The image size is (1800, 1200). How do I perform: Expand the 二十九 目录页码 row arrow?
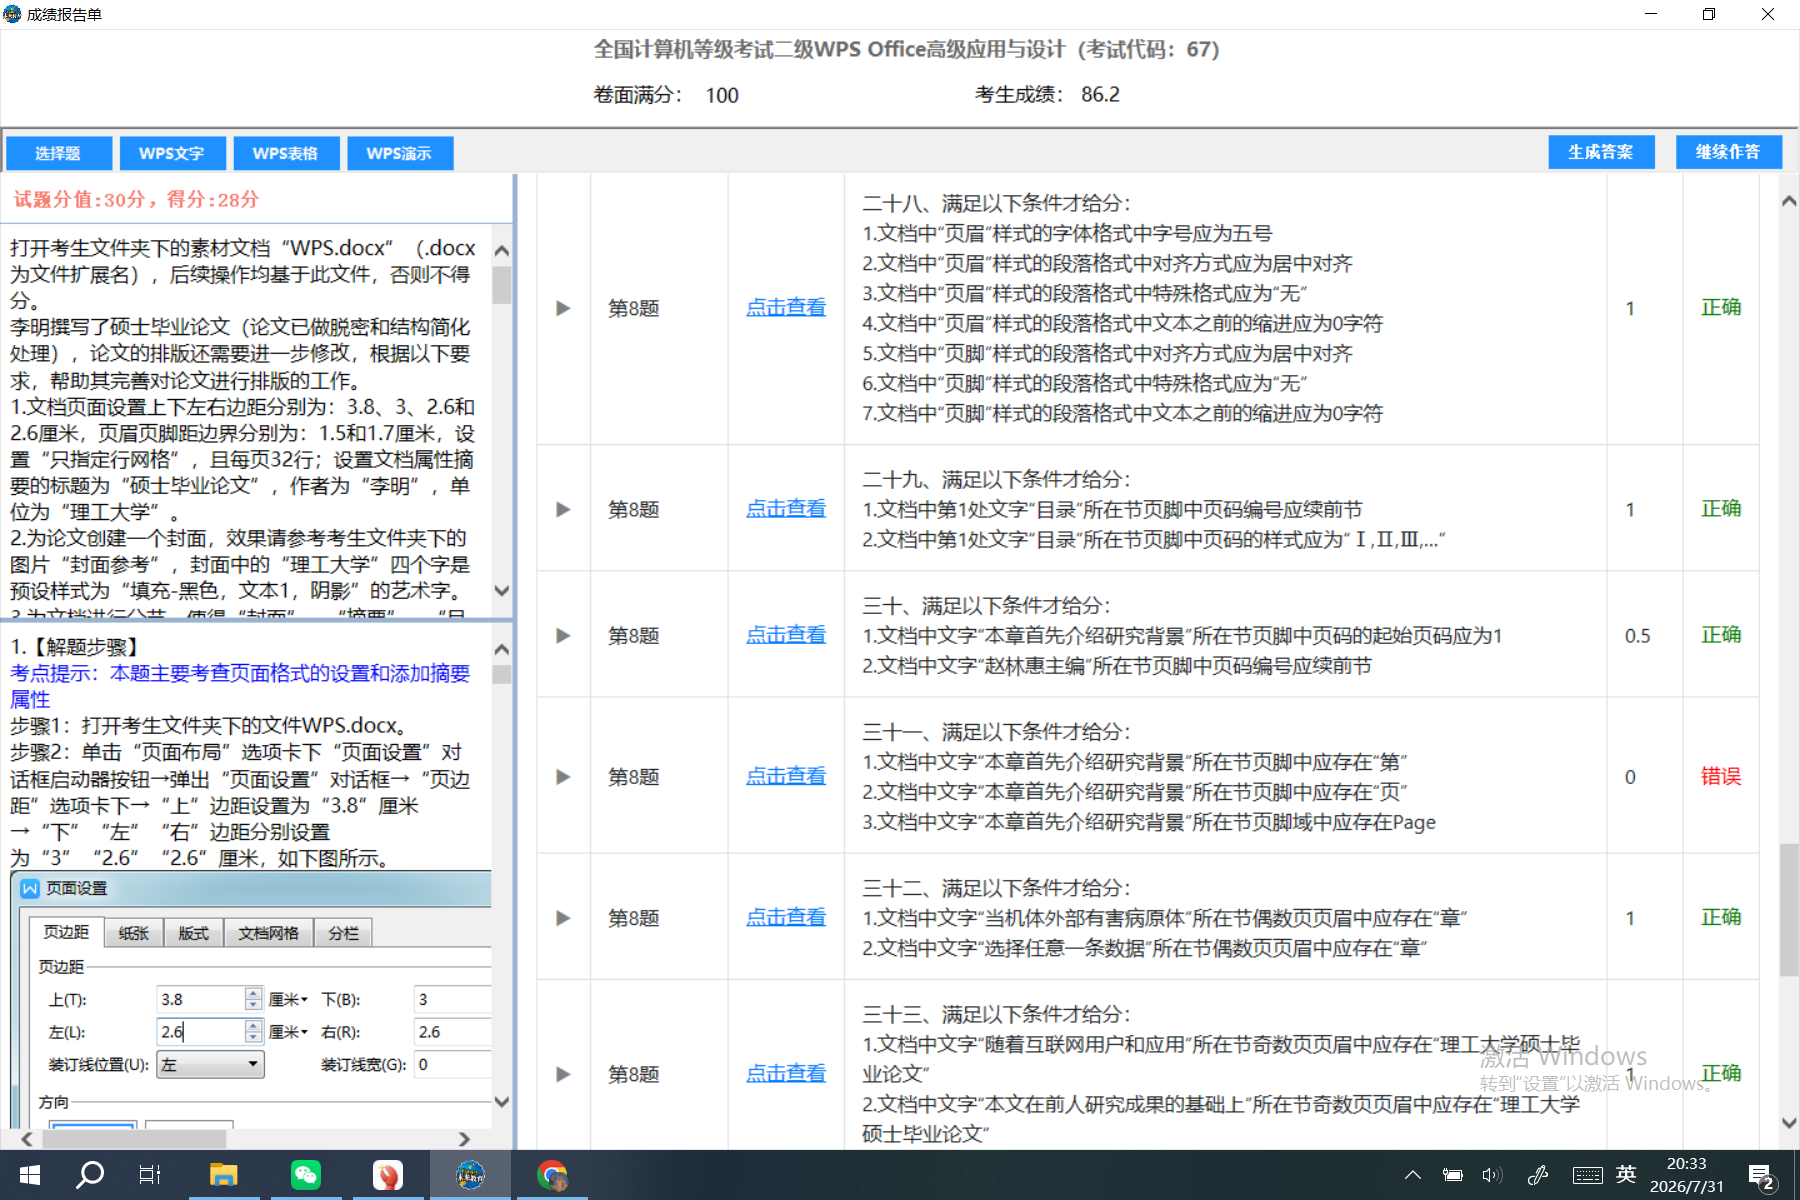[563, 509]
